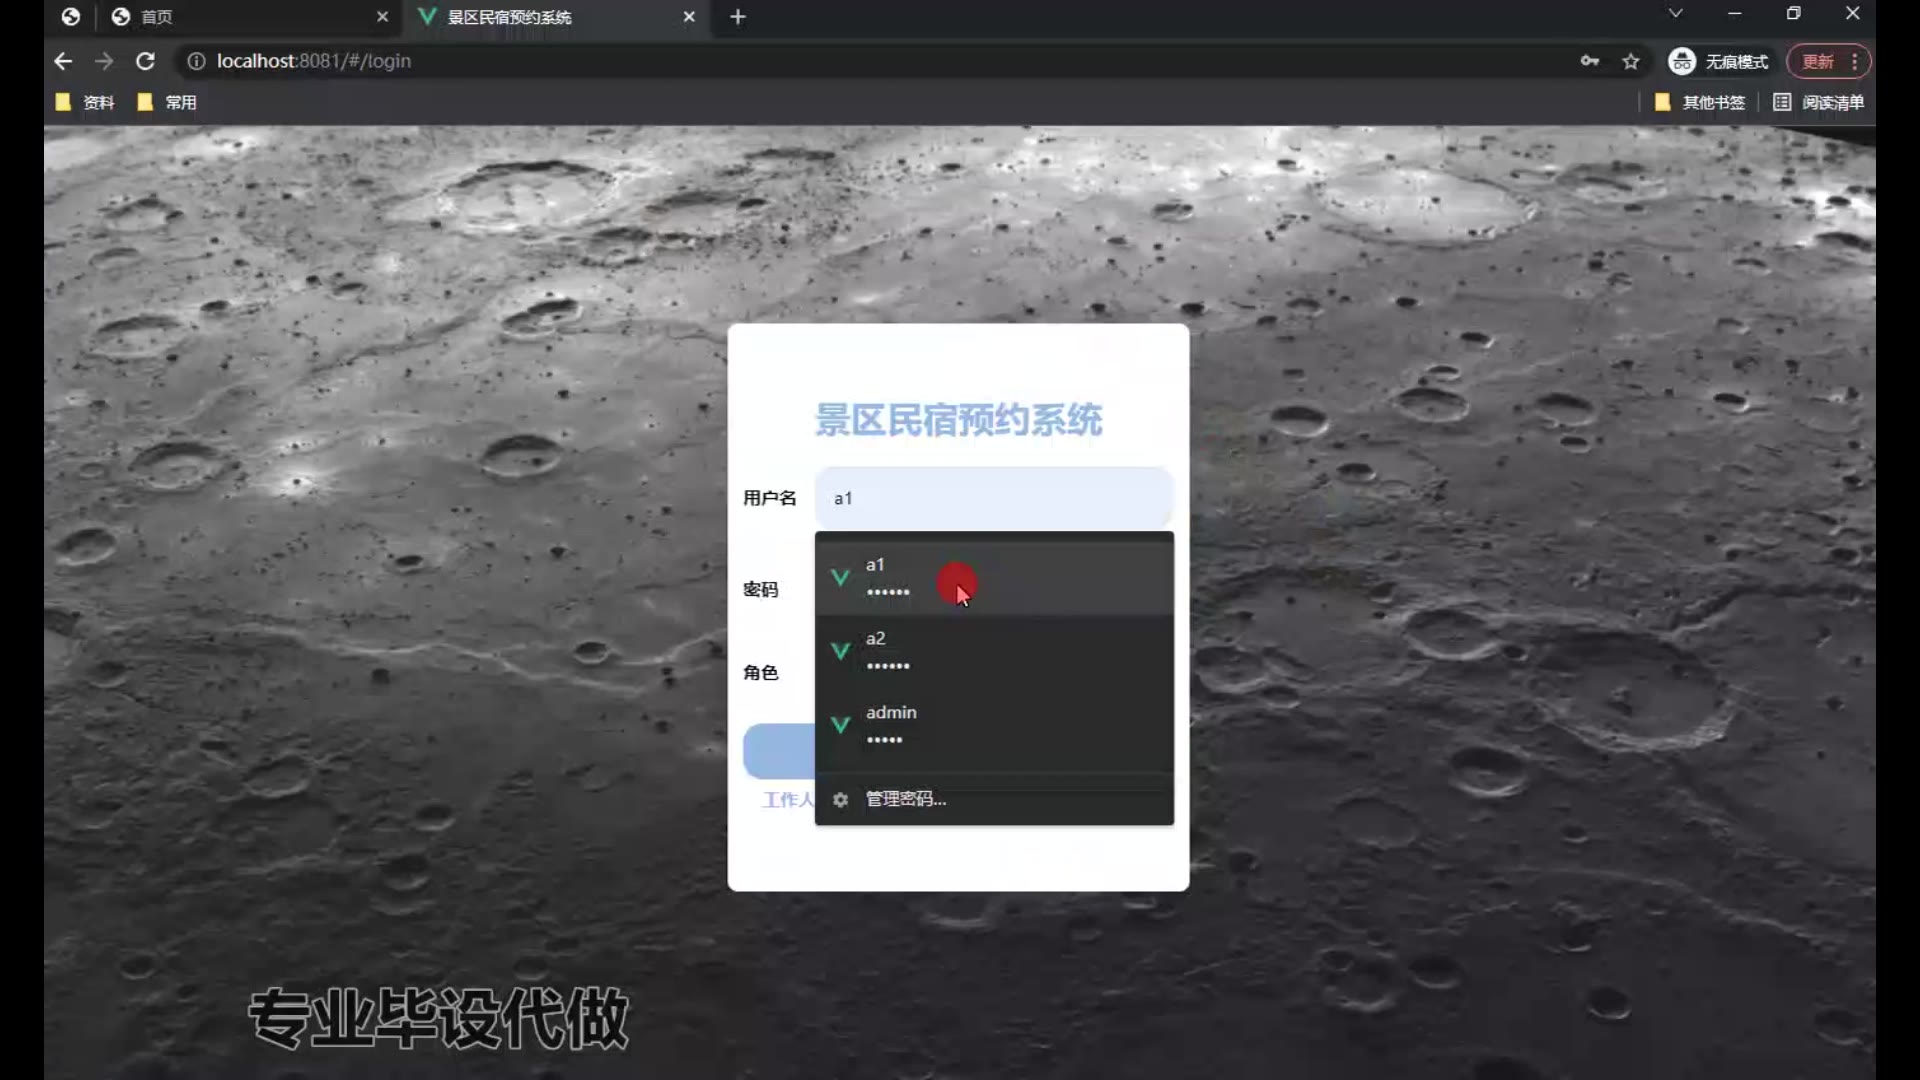
Task: Click the 管理密码 manage passwords option
Action: click(x=905, y=799)
